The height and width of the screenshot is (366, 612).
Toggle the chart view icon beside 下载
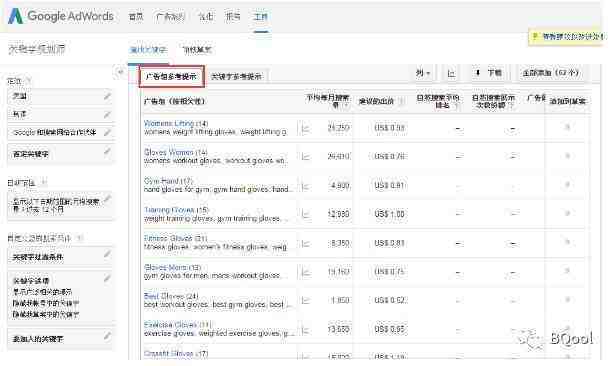452,73
